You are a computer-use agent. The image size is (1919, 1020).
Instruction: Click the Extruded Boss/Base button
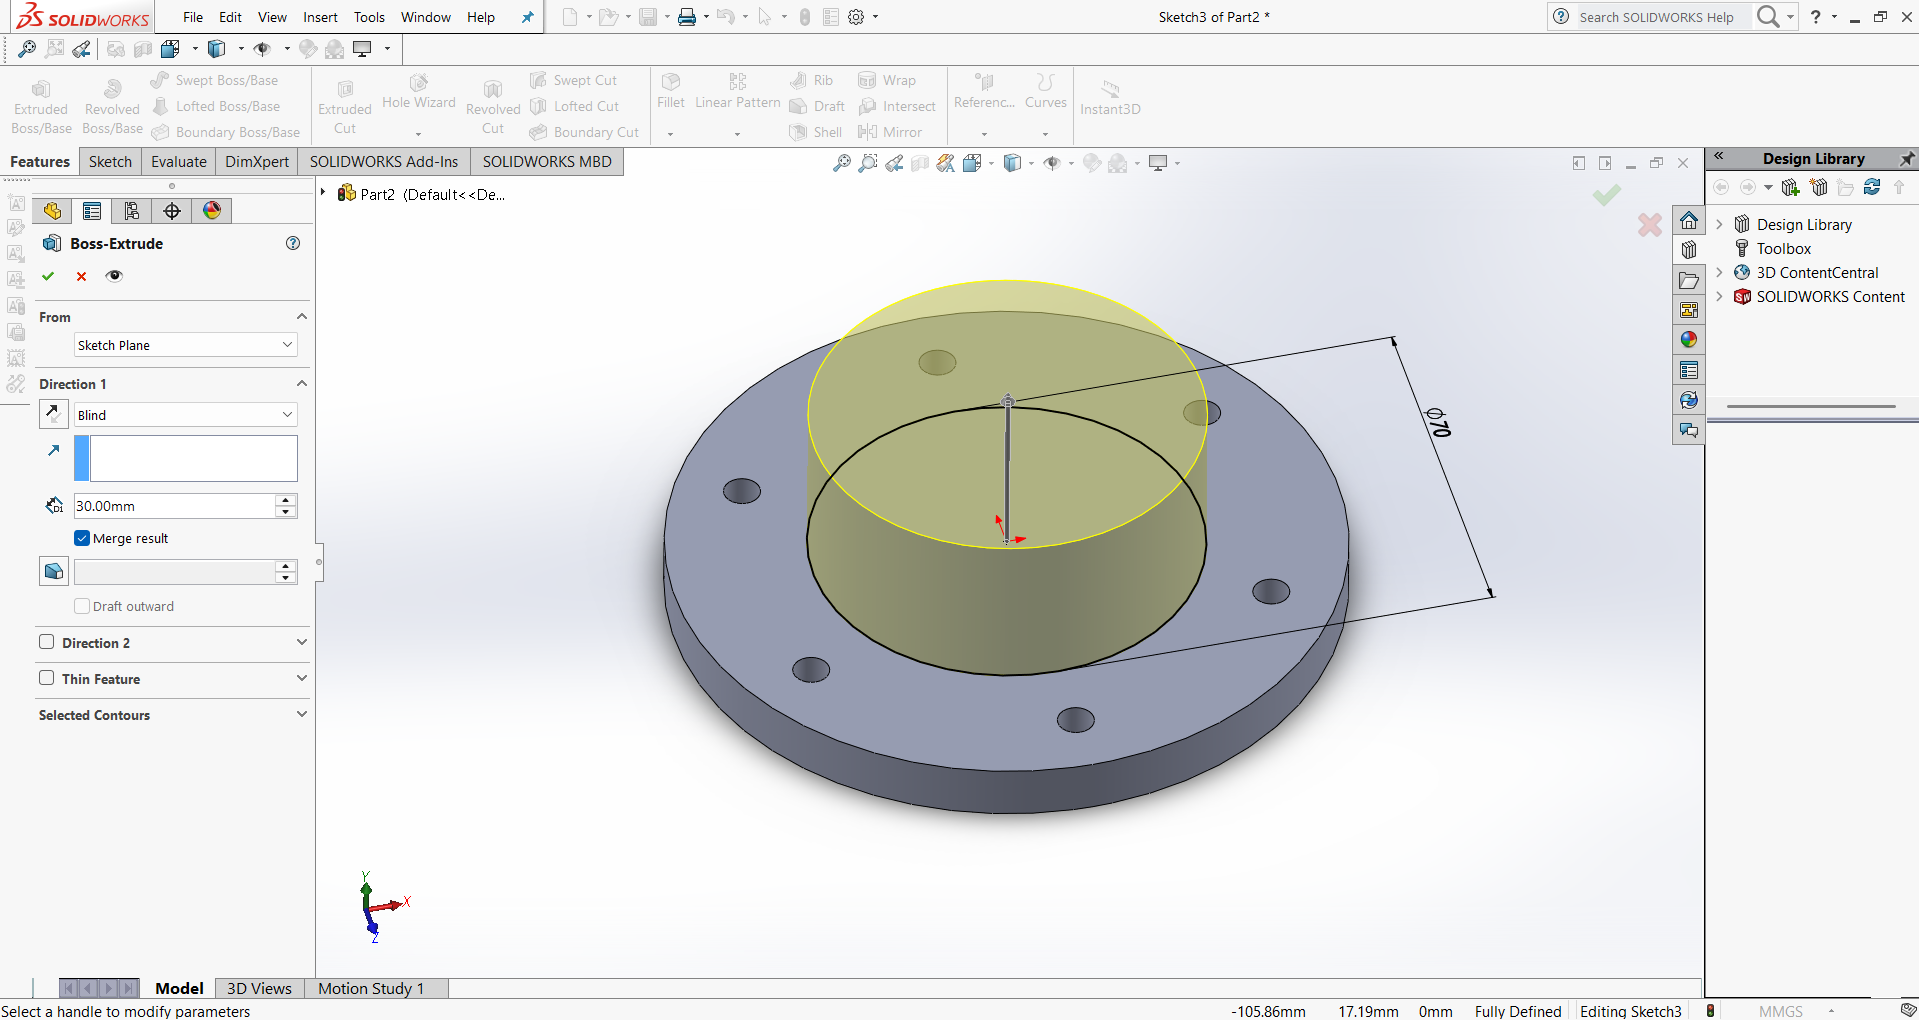pos(41,107)
